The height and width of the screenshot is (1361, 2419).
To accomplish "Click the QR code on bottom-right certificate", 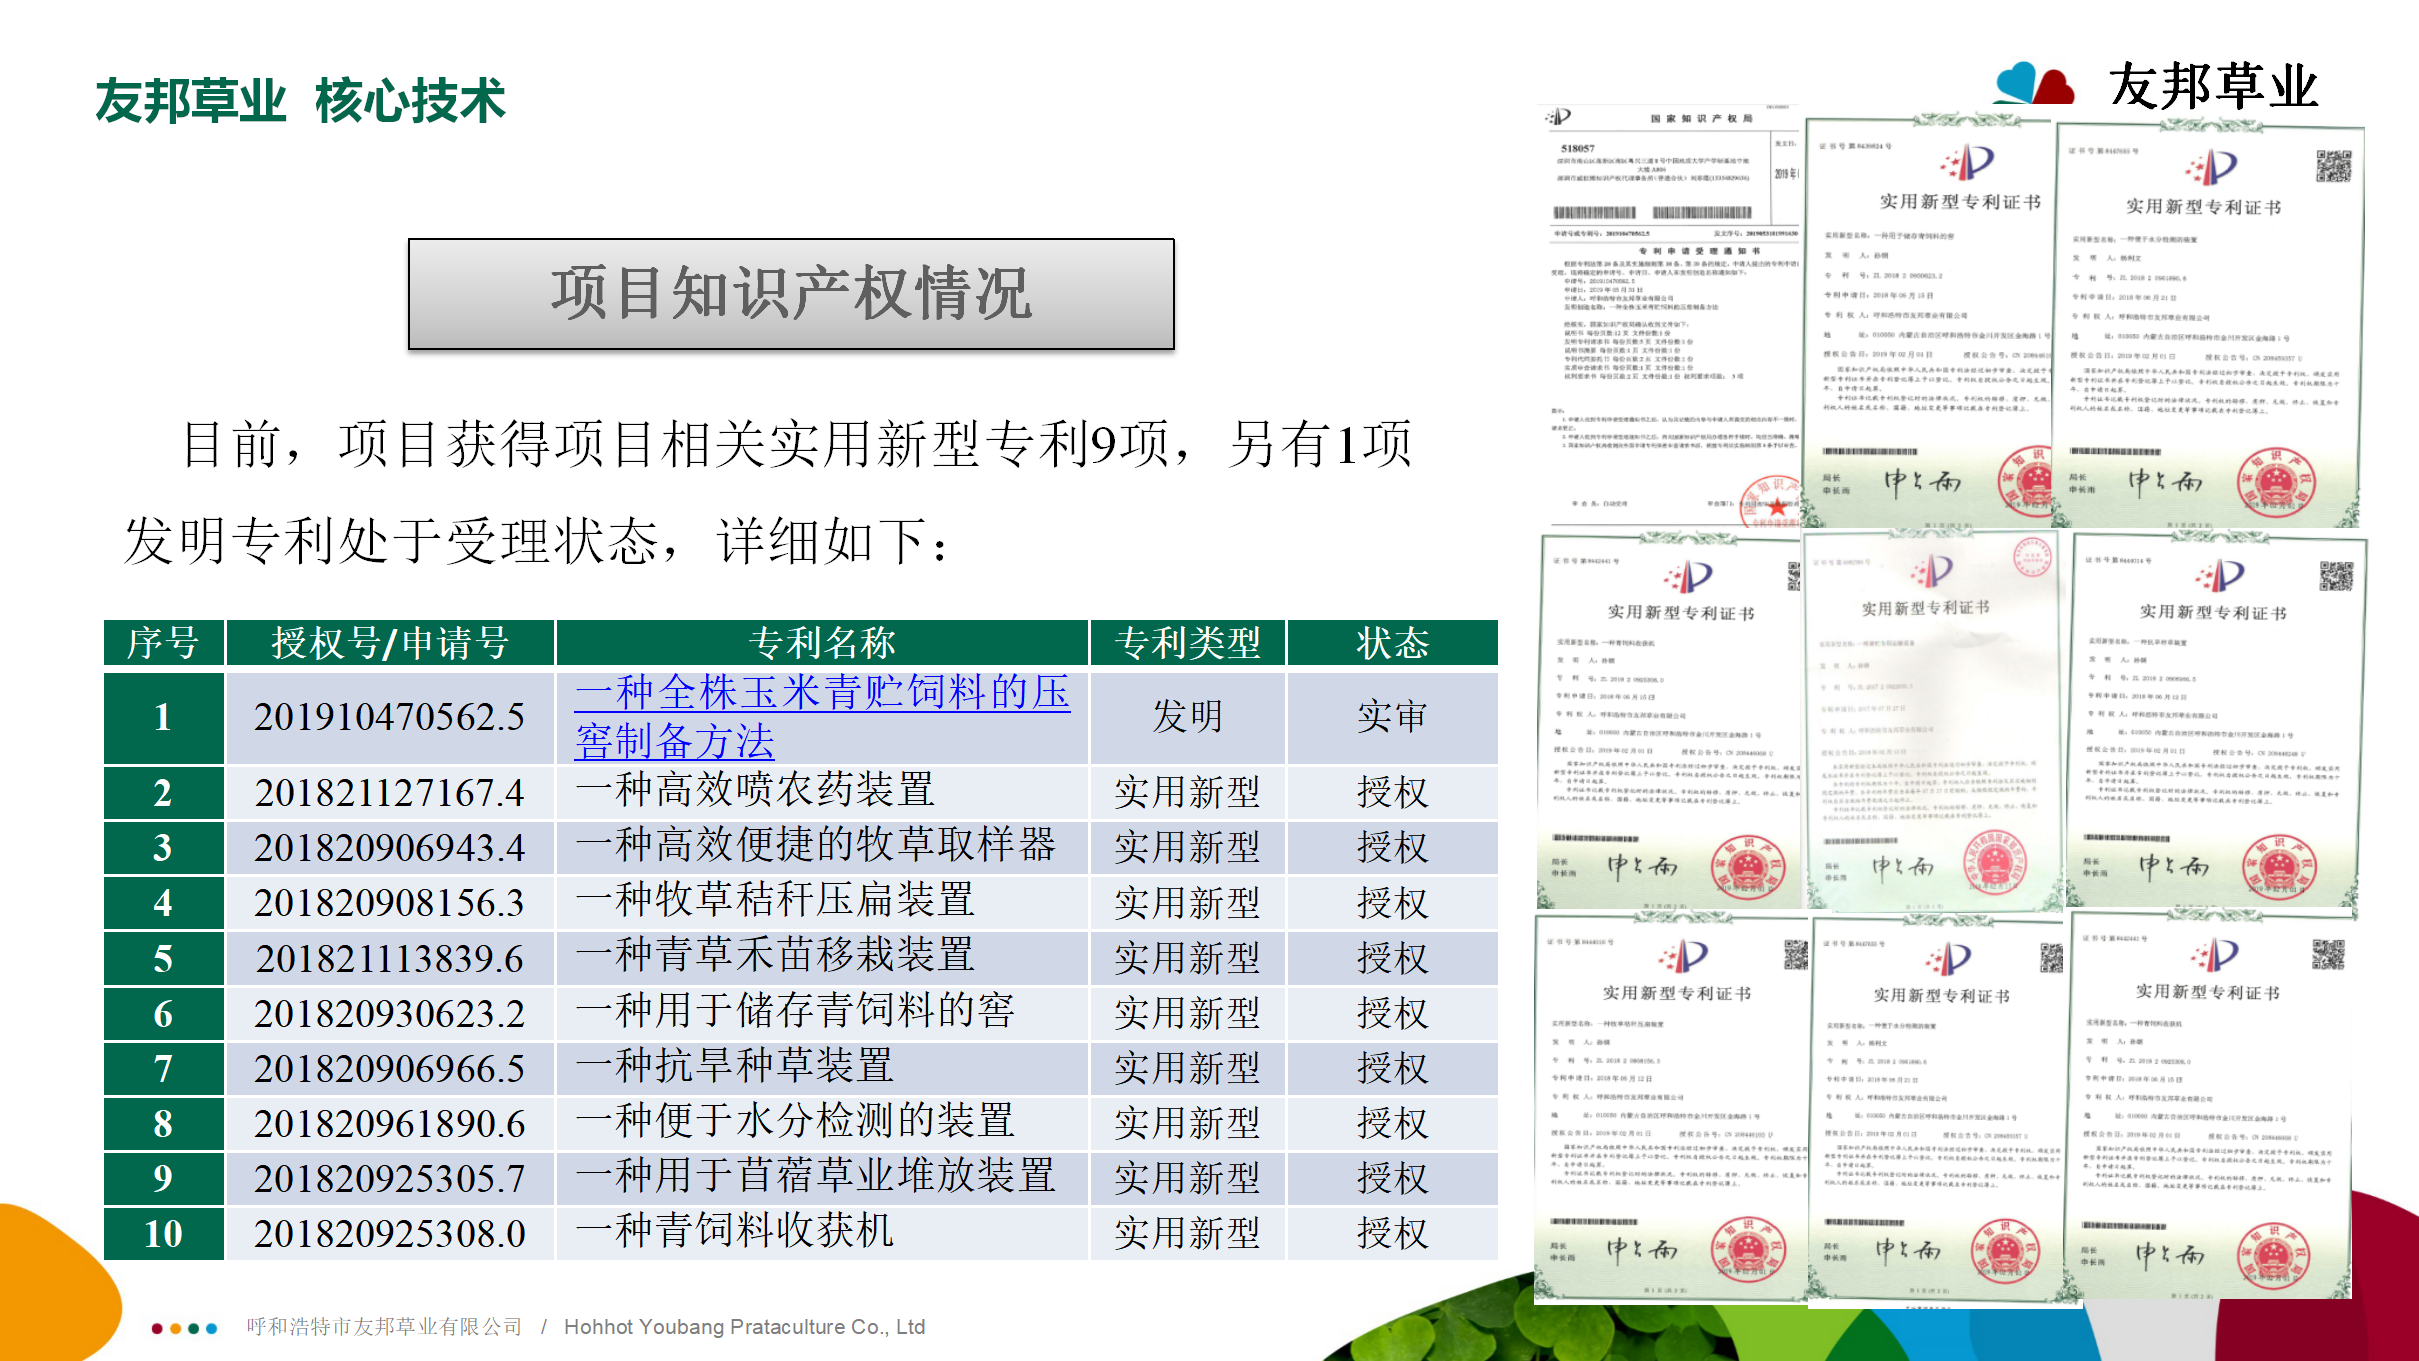I will 2327,955.
